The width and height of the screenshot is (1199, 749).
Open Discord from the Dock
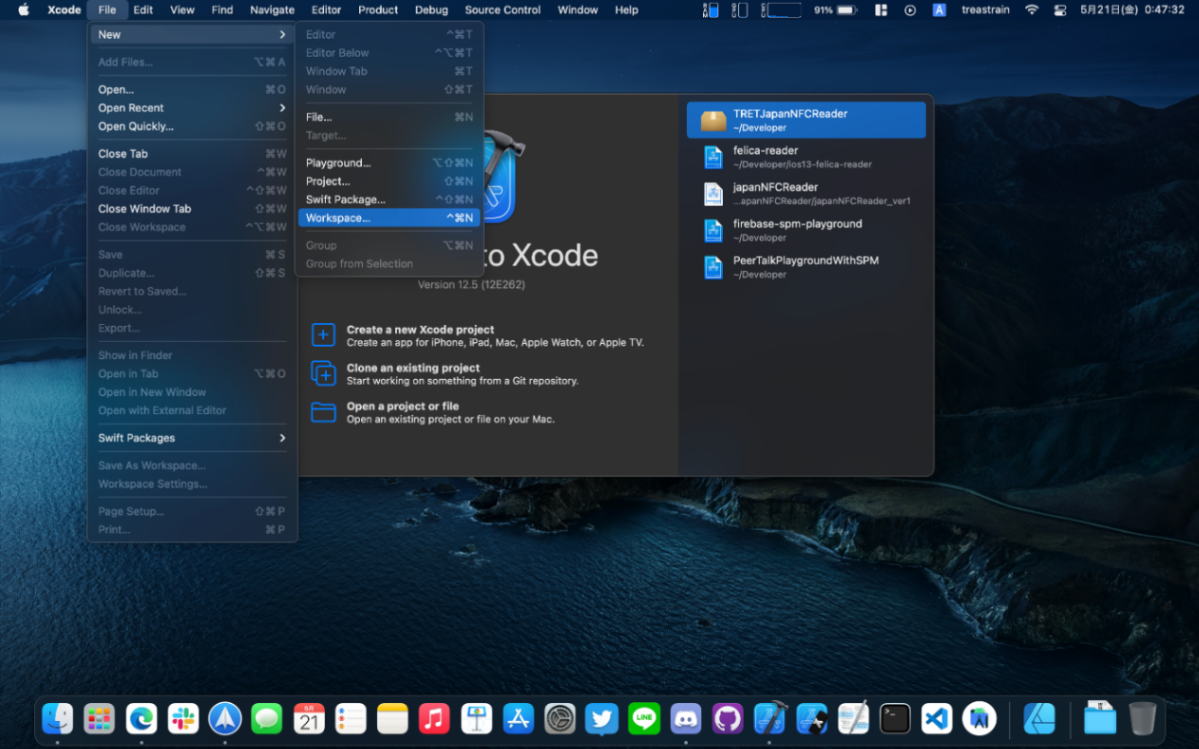[x=685, y=718]
